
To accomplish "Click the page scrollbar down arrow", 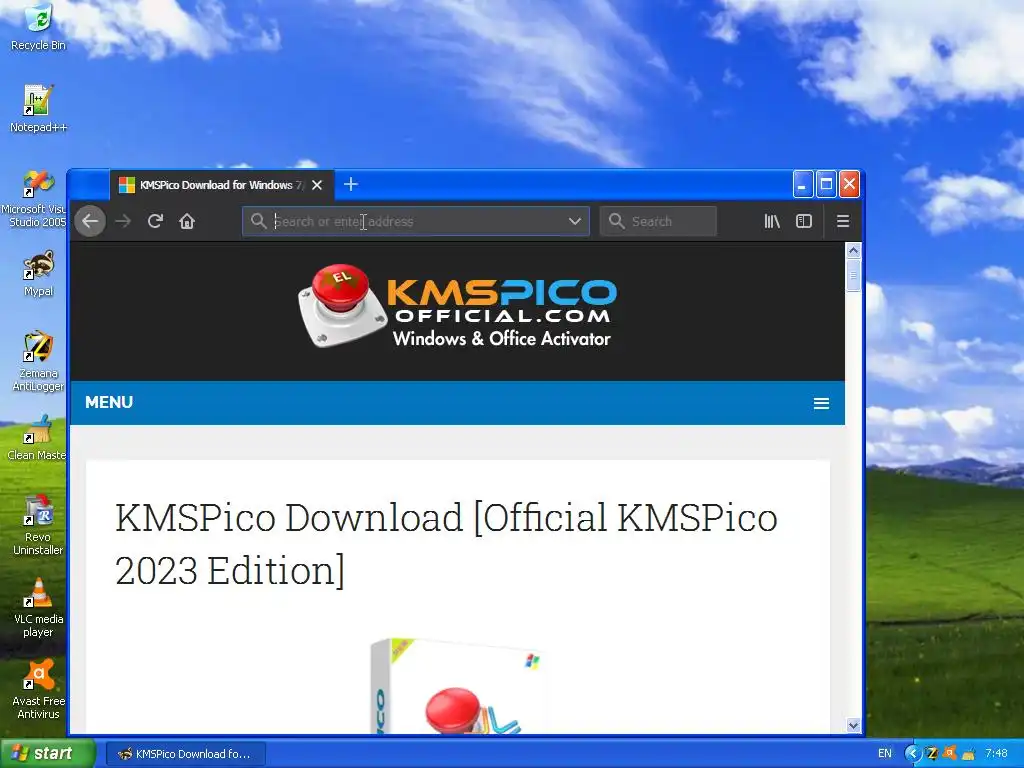I will [x=853, y=725].
